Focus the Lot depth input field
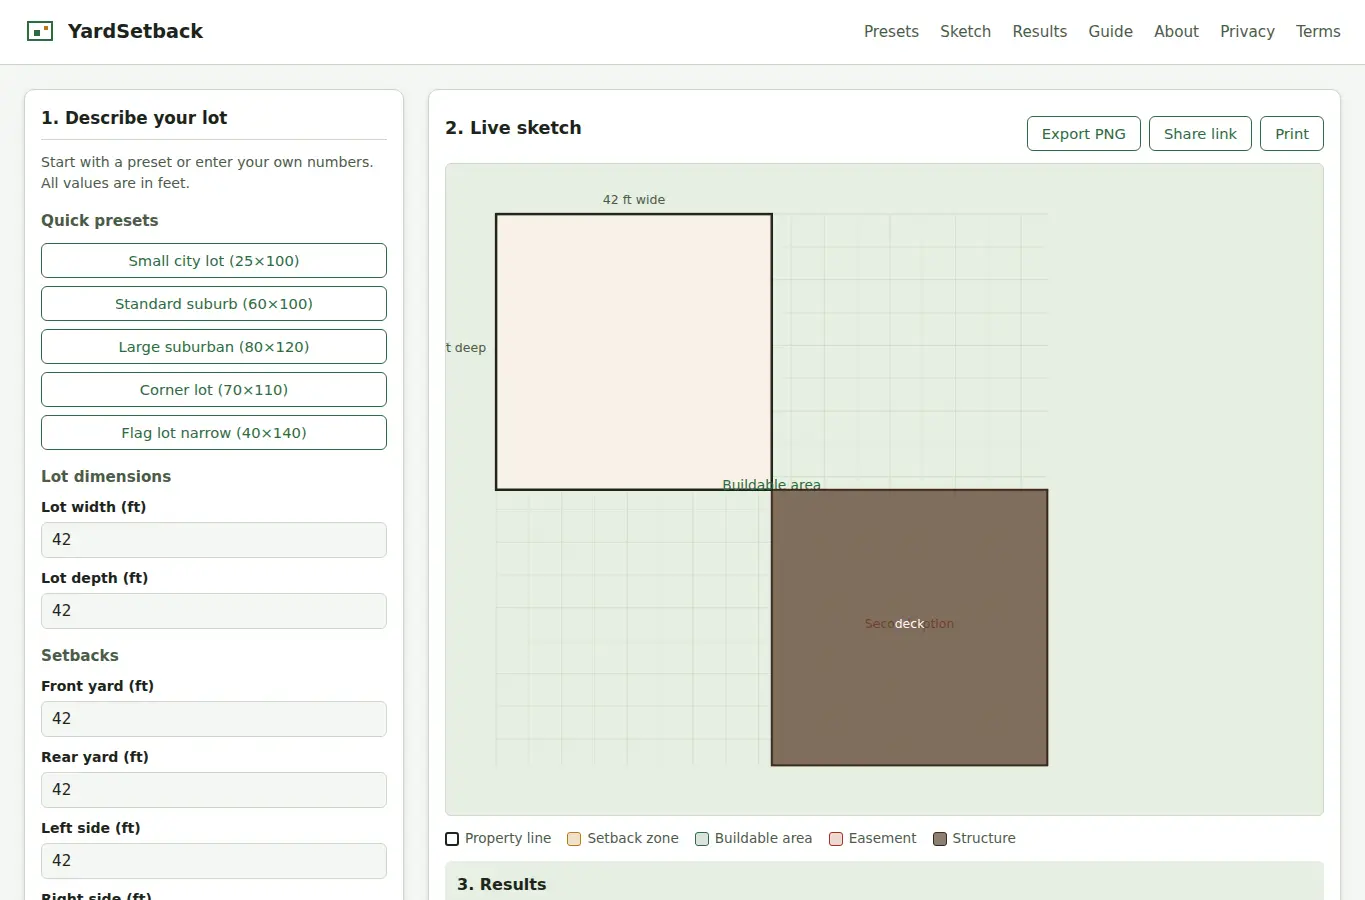The image size is (1365, 900). pos(214,611)
